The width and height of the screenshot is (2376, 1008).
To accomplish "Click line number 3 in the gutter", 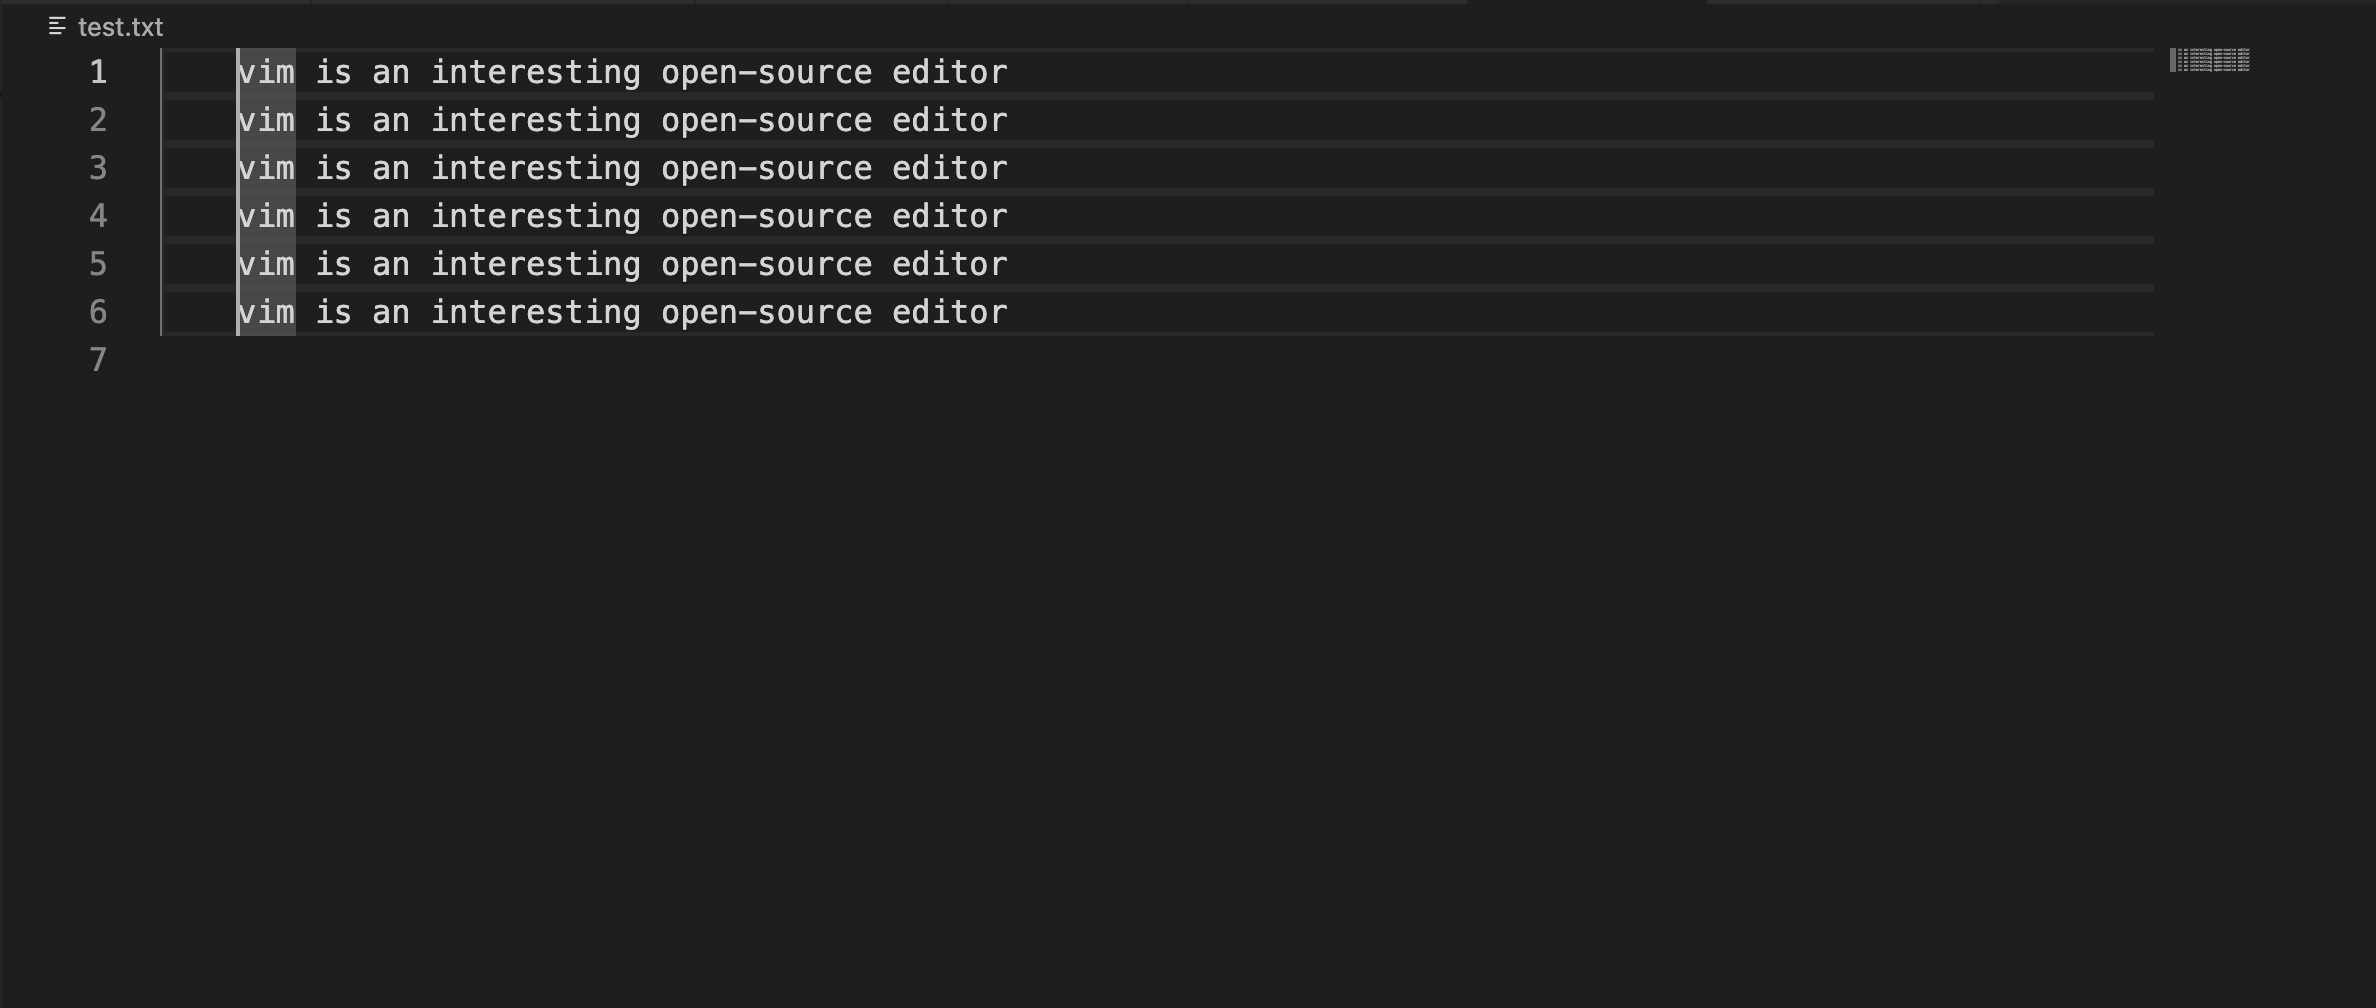I will tap(98, 168).
